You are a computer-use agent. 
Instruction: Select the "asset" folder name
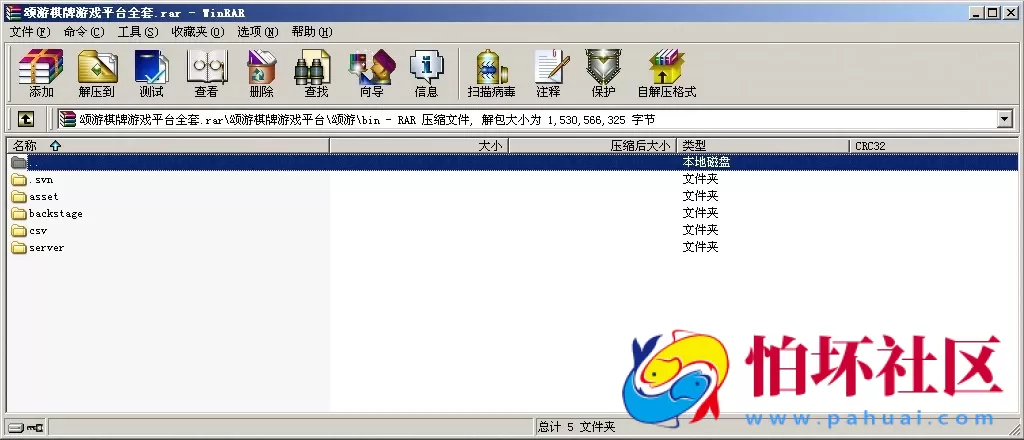pos(44,196)
